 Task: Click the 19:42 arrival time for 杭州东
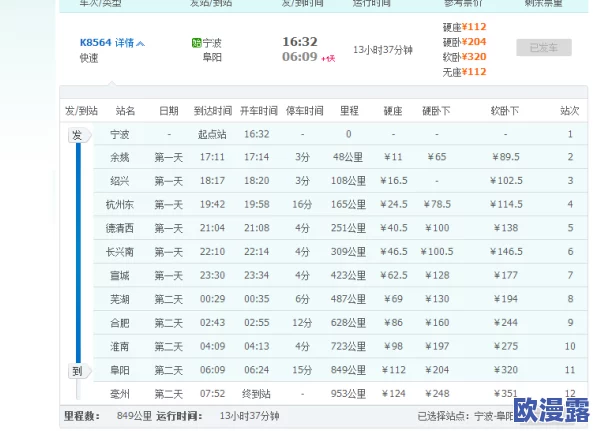tap(213, 205)
